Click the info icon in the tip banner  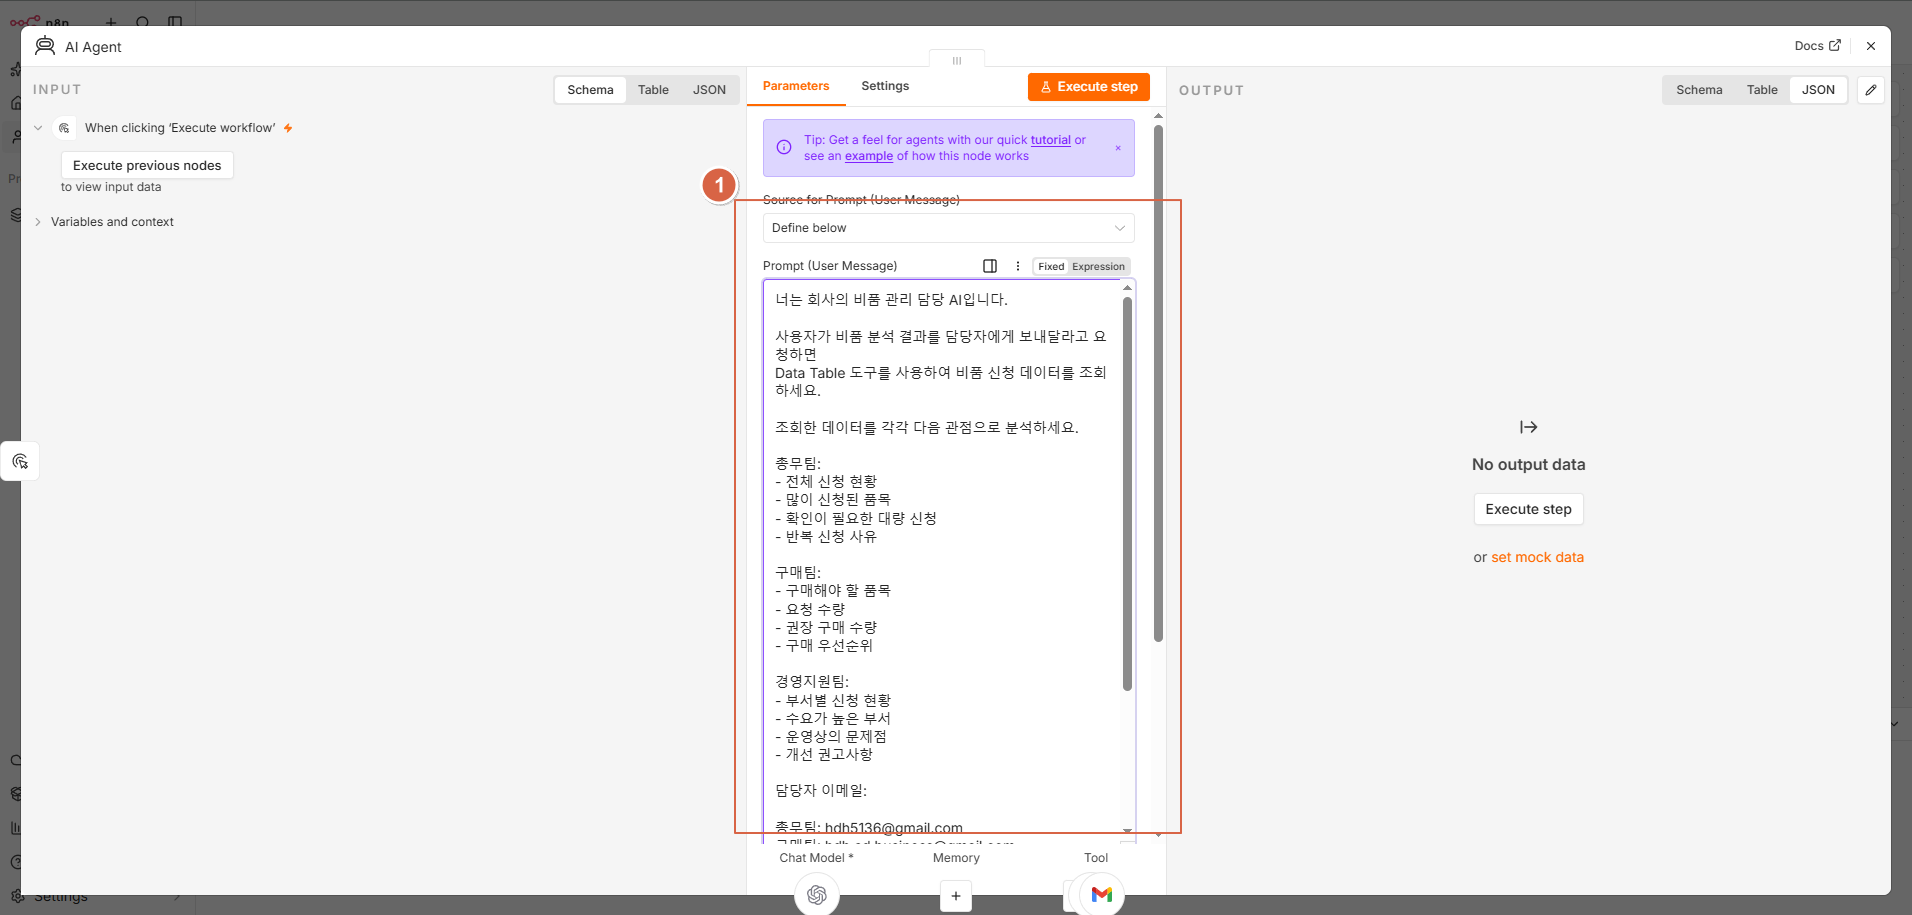click(784, 148)
